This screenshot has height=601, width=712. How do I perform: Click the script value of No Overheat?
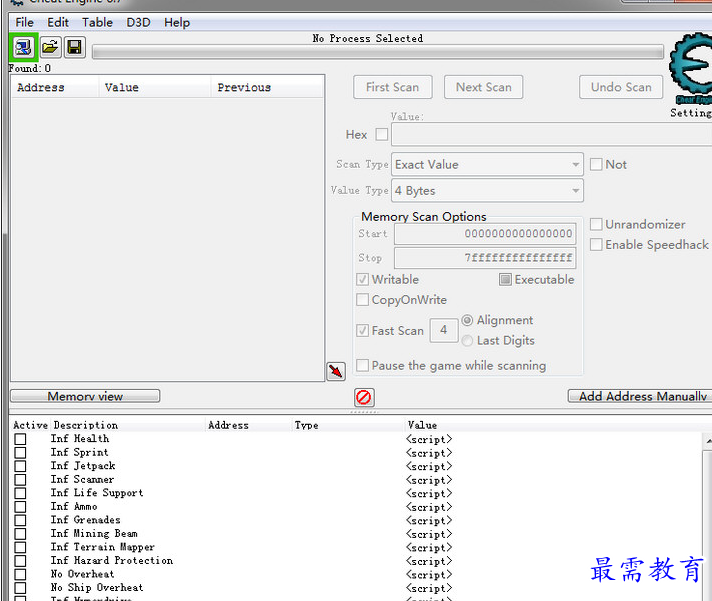(429, 575)
